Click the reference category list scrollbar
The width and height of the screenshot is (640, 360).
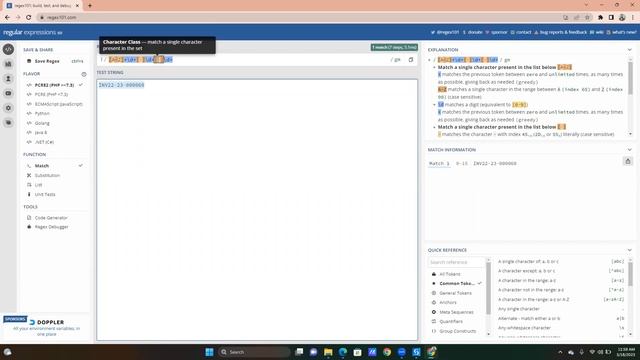coord(489,288)
